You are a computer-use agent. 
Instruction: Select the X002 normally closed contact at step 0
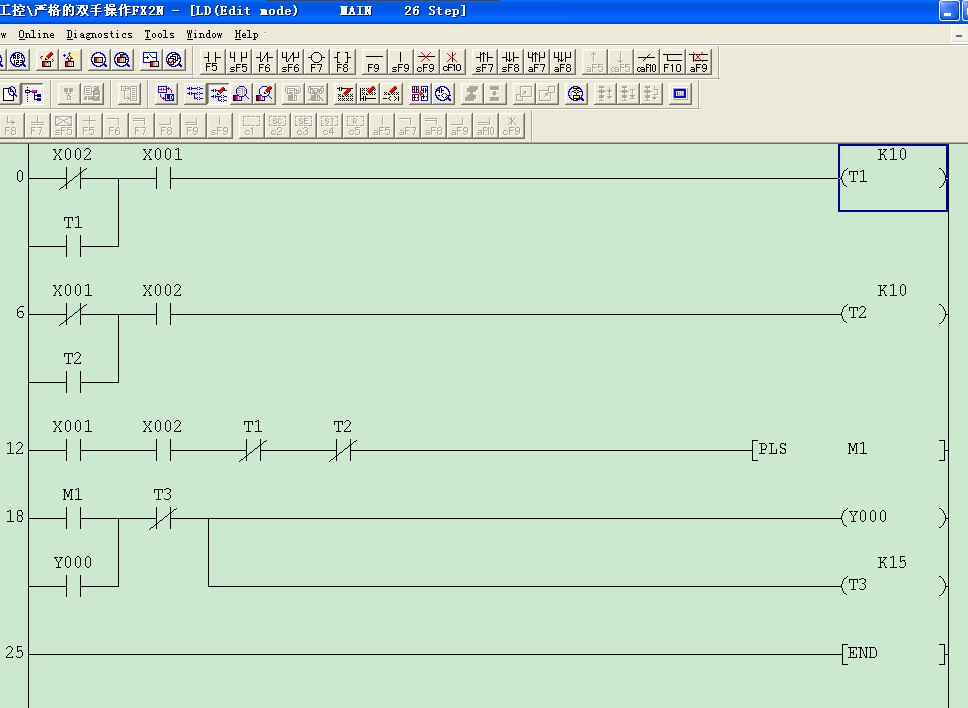pyautogui.click(x=72, y=178)
